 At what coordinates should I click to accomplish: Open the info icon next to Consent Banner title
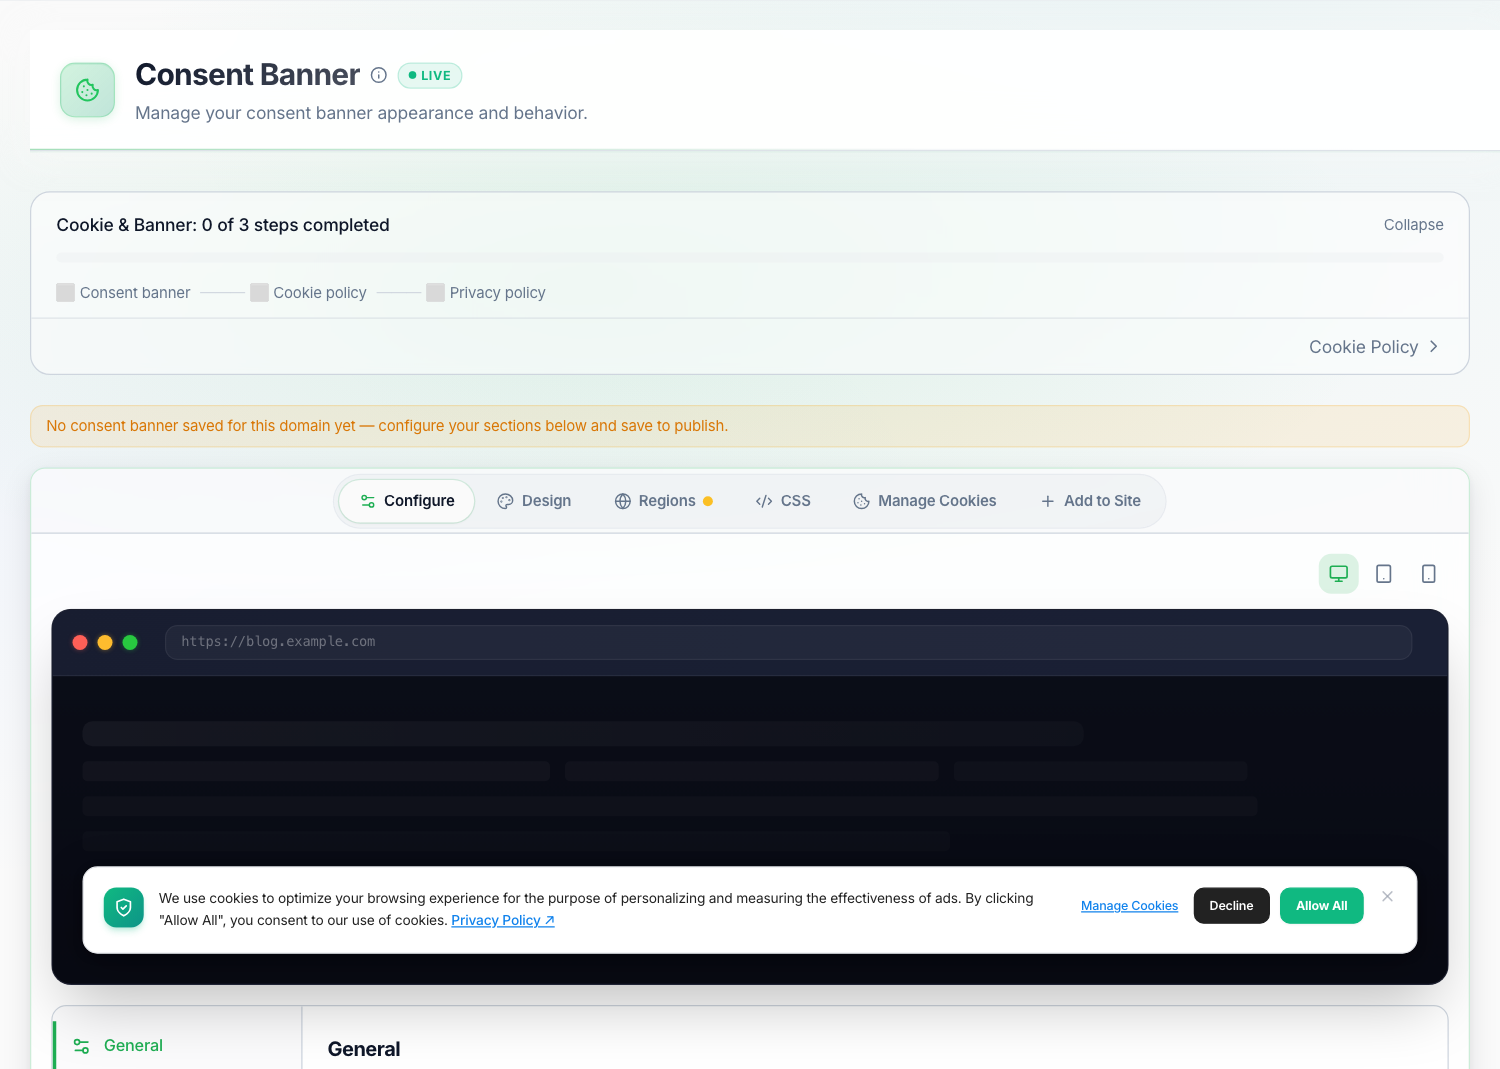[x=379, y=75]
